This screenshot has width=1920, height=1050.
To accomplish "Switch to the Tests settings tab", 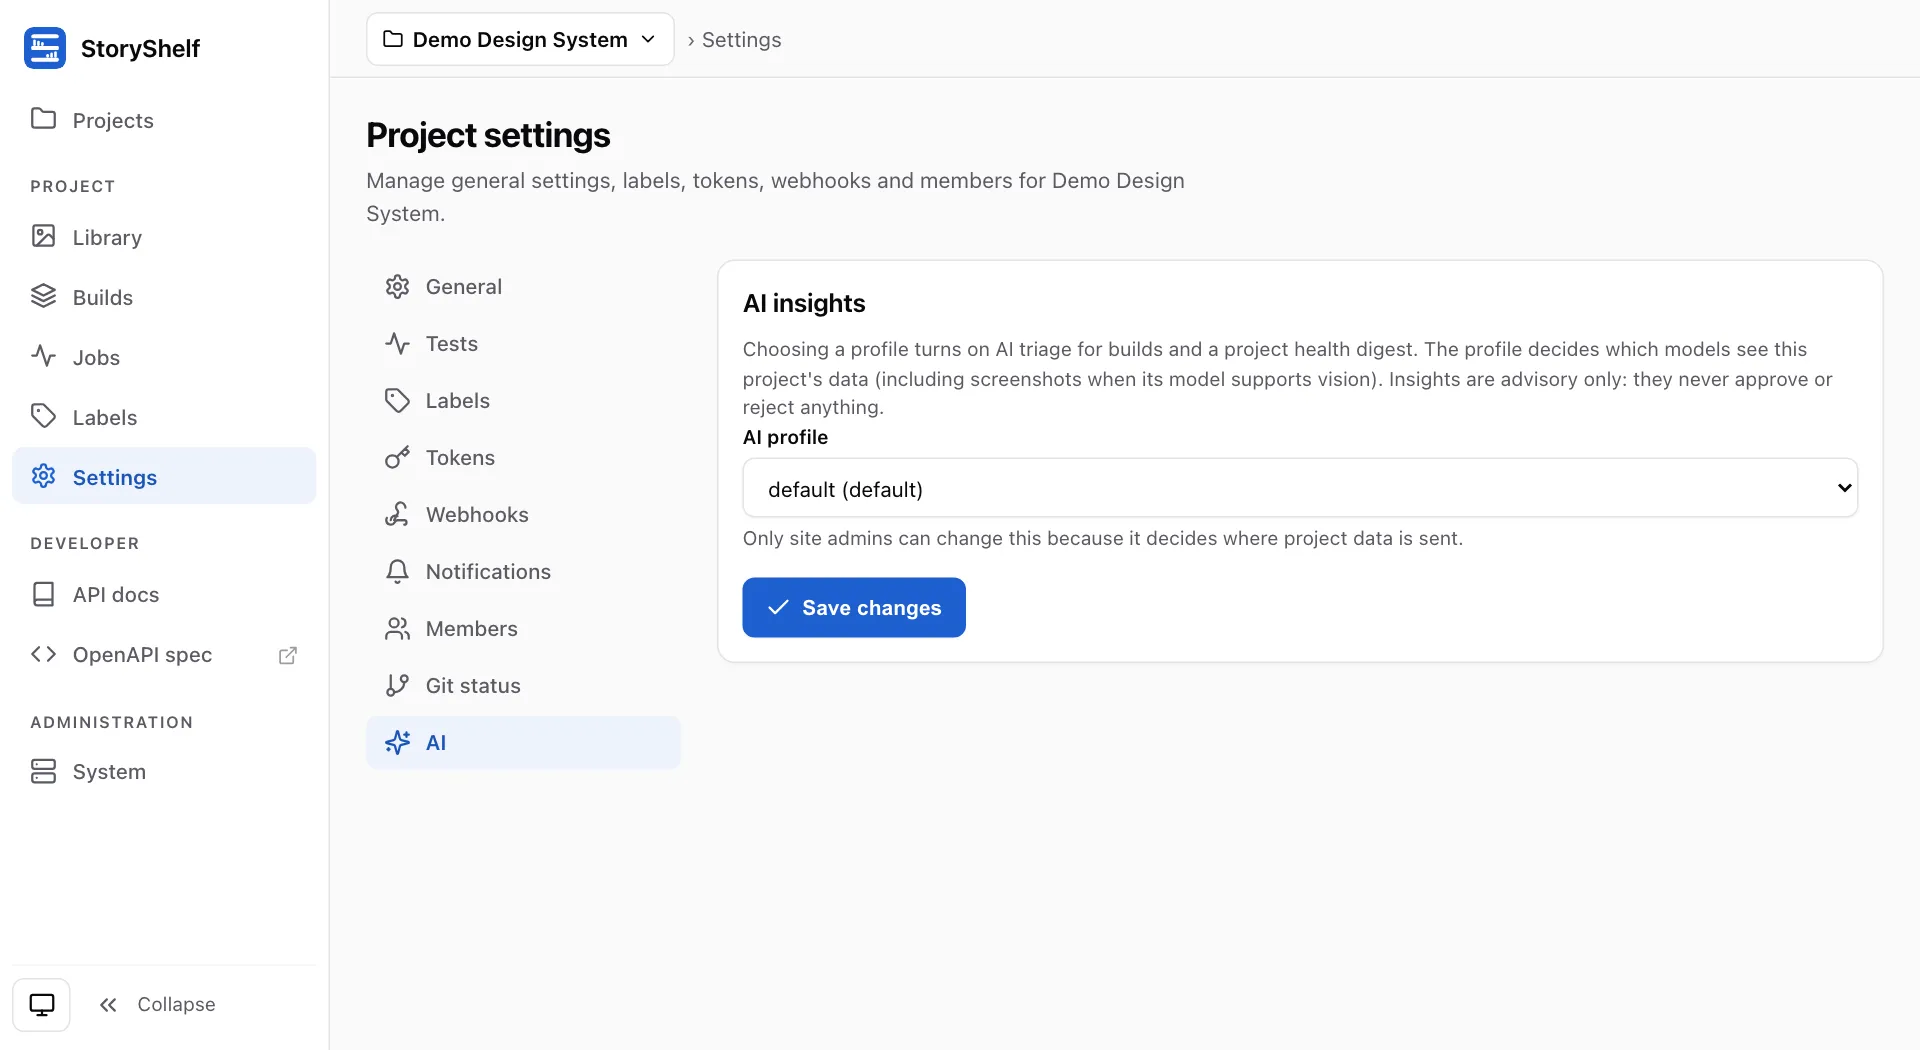I will [523, 344].
